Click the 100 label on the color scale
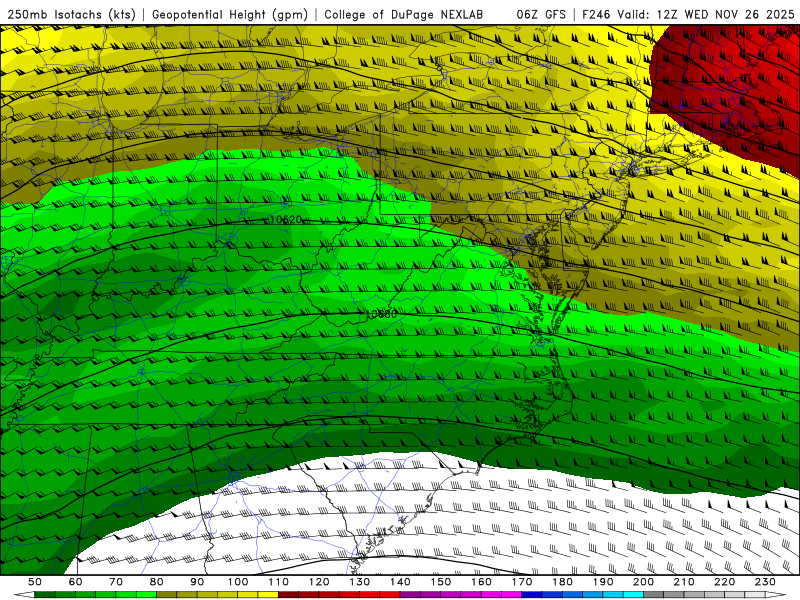 (x=238, y=582)
